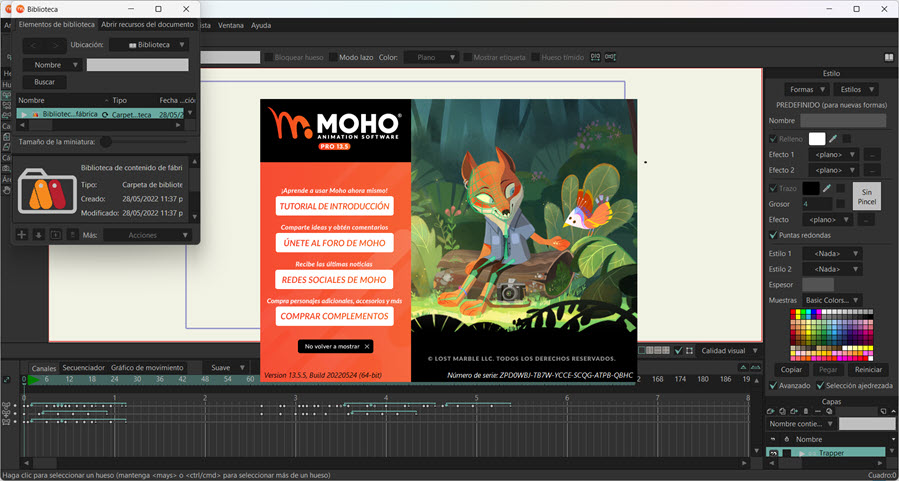
Task: Open the Color Plano dropdown
Action: click(x=431, y=57)
